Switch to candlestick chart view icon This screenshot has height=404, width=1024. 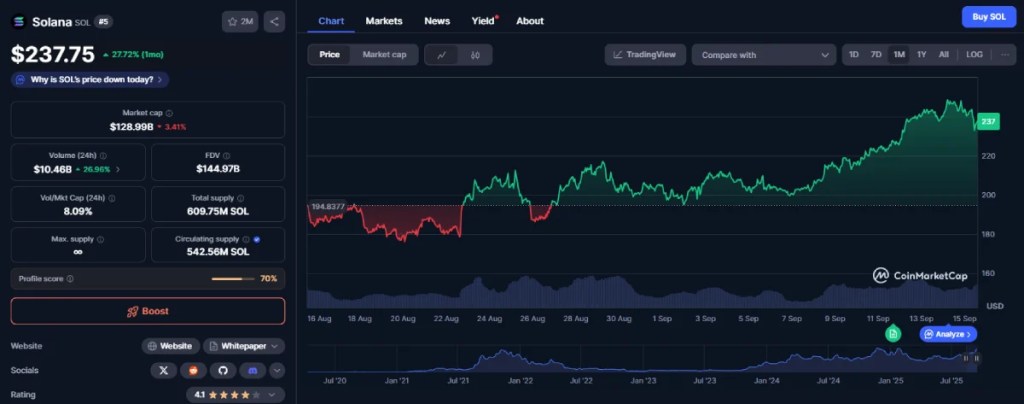click(475, 55)
